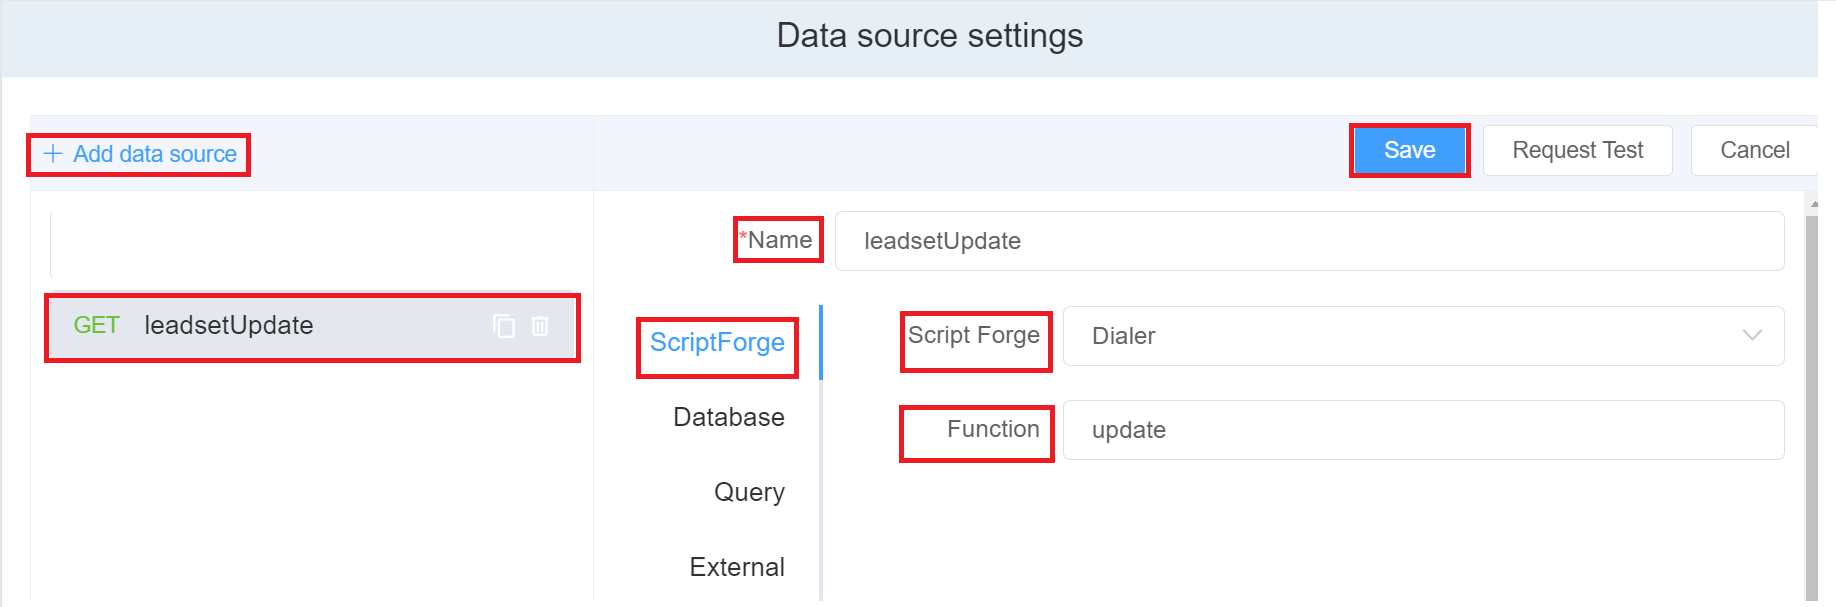Open the Database tab
Image resolution: width=1836 pixels, height=607 pixels.
tap(728, 417)
